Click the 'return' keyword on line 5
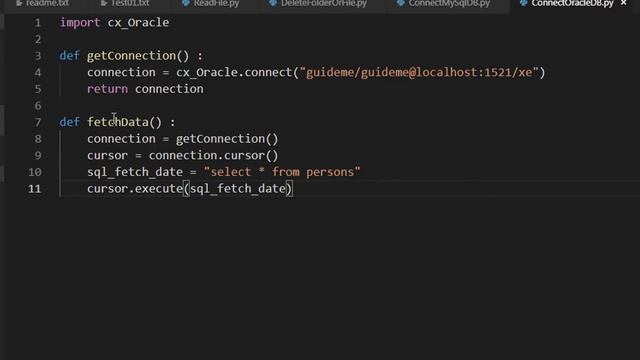This screenshot has width=640, height=360. (107, 89)
